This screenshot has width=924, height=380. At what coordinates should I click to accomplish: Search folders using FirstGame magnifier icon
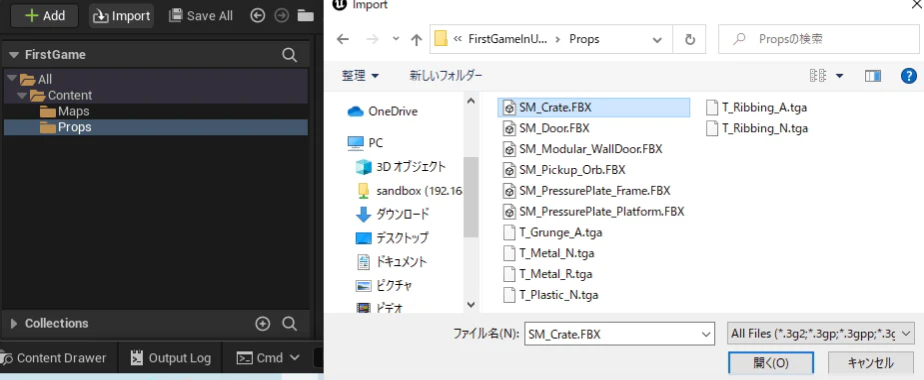(289, 55)
